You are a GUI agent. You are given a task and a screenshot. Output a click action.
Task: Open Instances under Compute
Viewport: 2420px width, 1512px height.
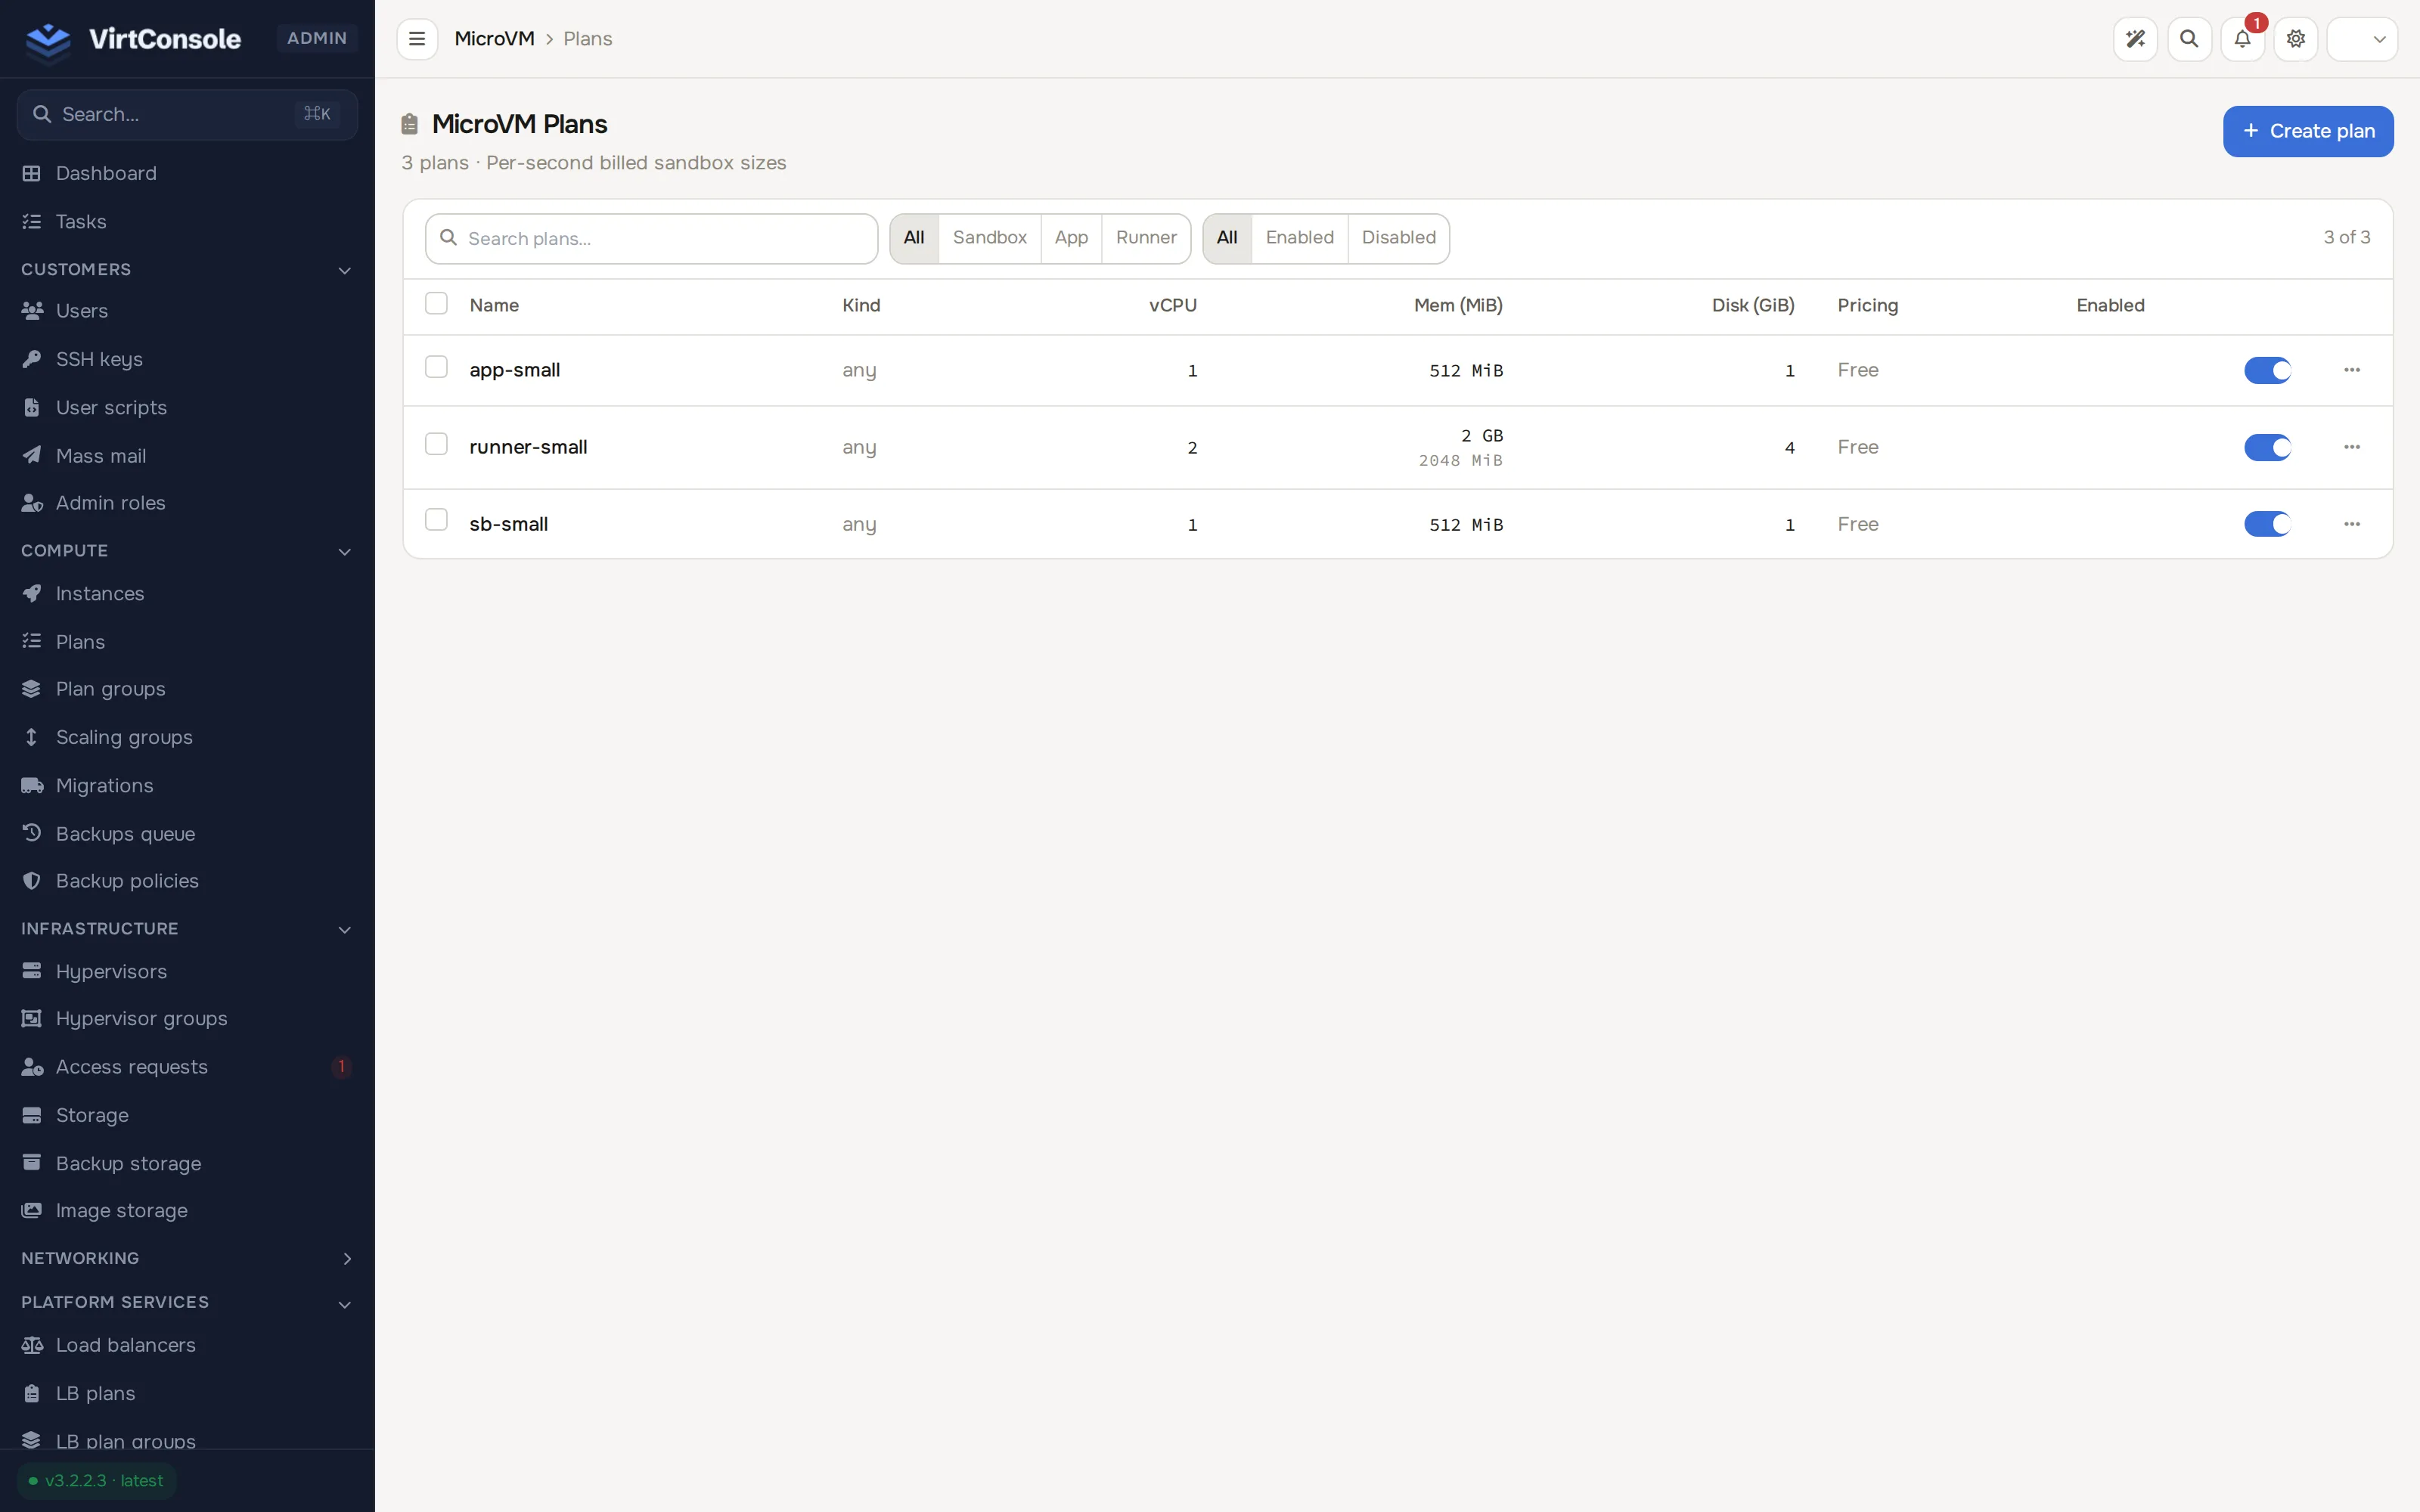187,593
